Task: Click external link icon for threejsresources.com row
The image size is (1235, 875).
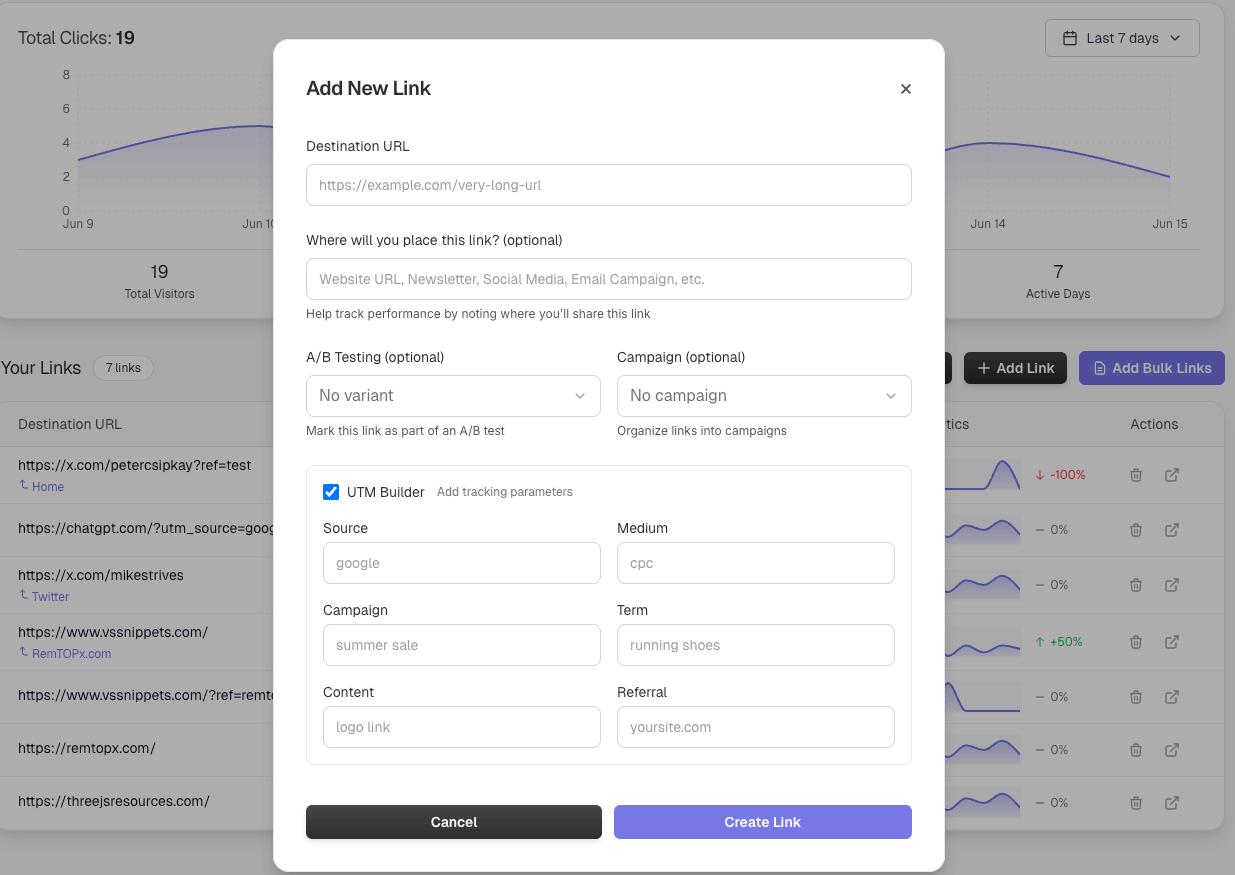Action: pos(1172,802)
